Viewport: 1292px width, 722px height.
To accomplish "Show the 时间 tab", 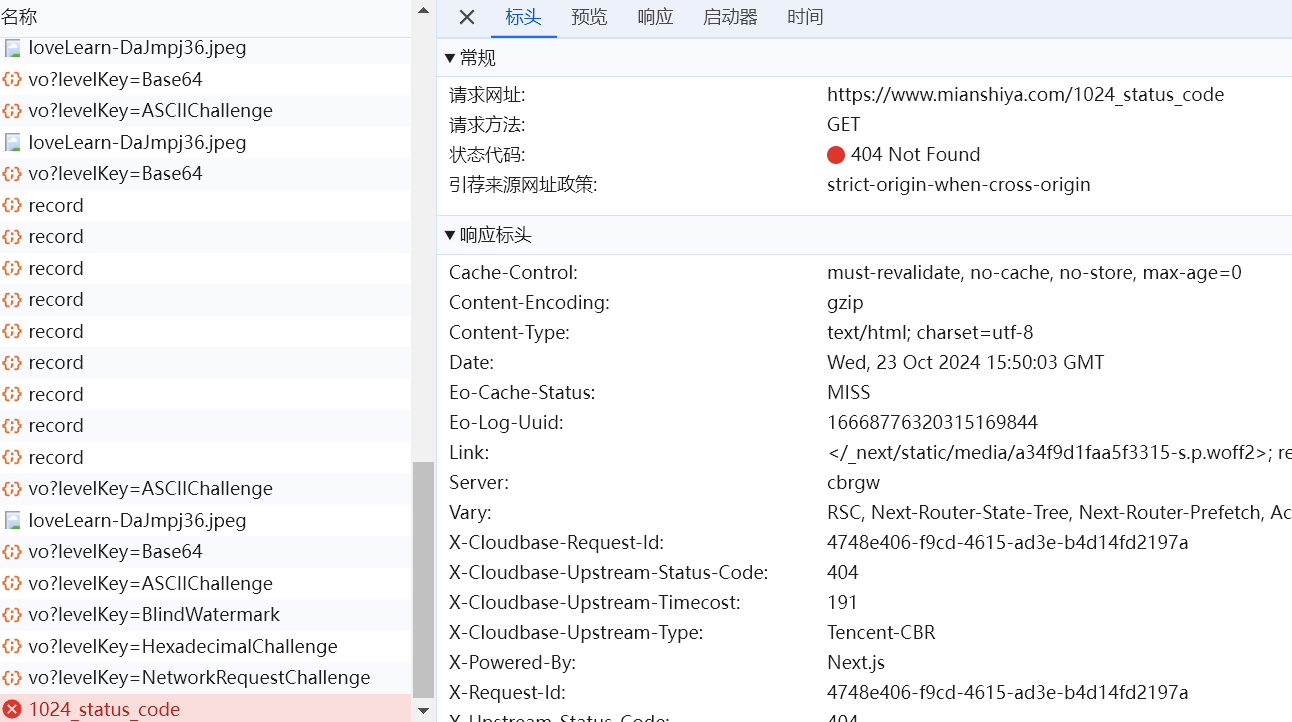I will point(805,17).
